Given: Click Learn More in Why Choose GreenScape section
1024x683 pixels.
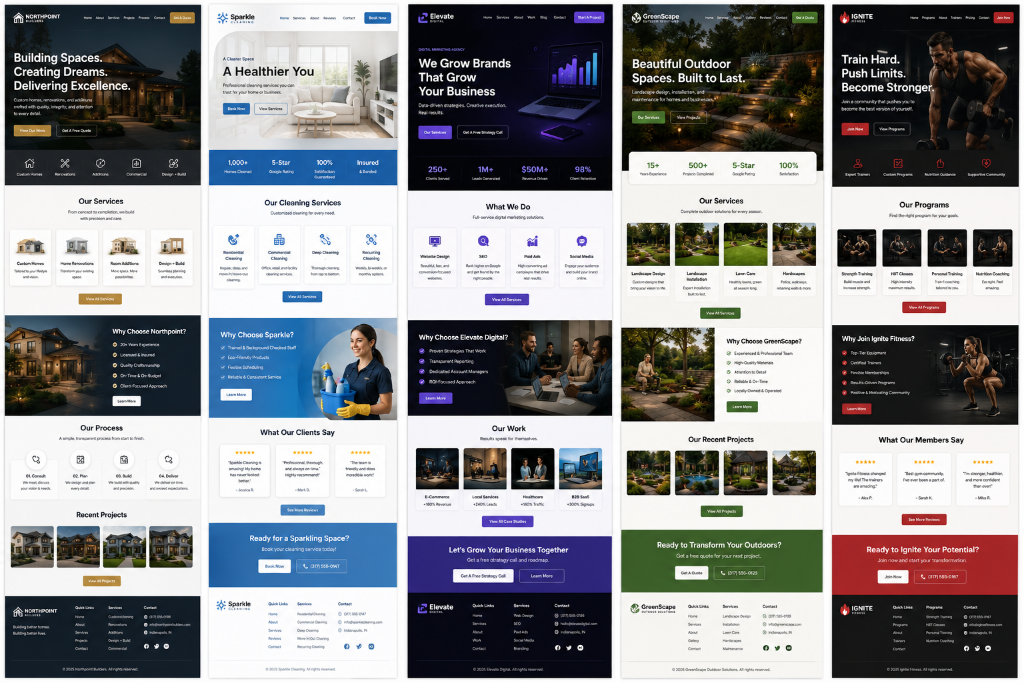Looking at the screenshot, I should [x=742, y=407].
